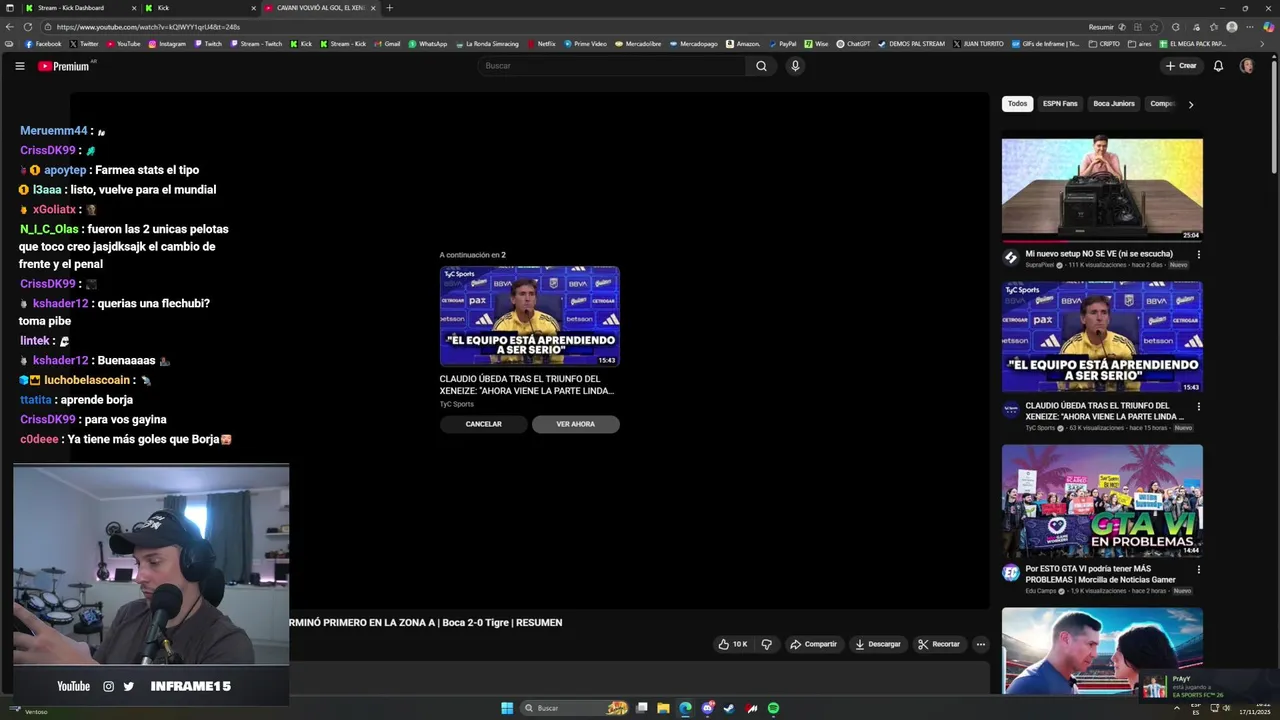The width and height of the screenshot is (1280, 720).
Task: Open YouTube notifications bell
Action: pyautogui.click(x=1218, y=66)
